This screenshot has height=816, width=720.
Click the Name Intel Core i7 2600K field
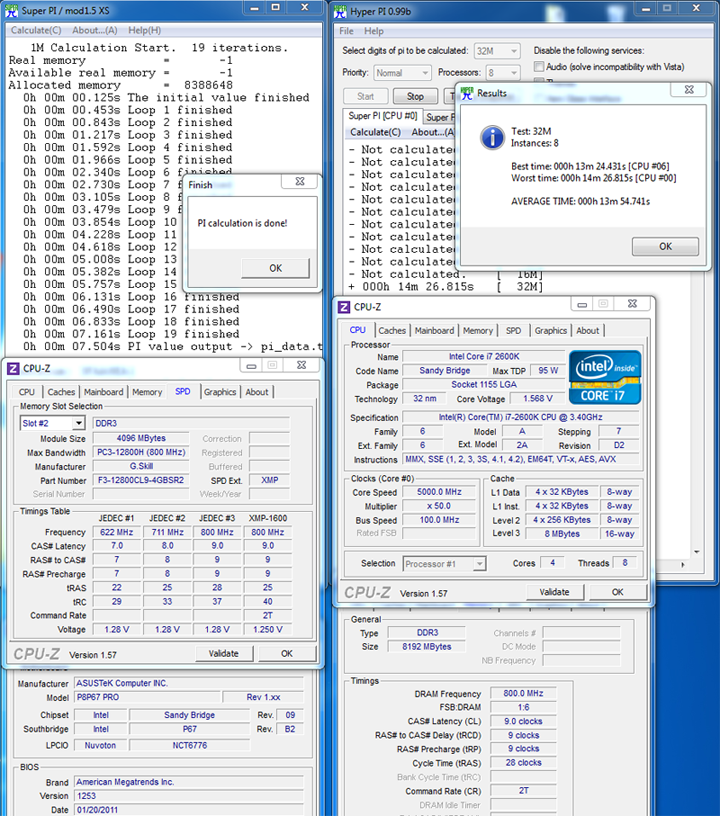pyautogui.click(x=484, y=356)
